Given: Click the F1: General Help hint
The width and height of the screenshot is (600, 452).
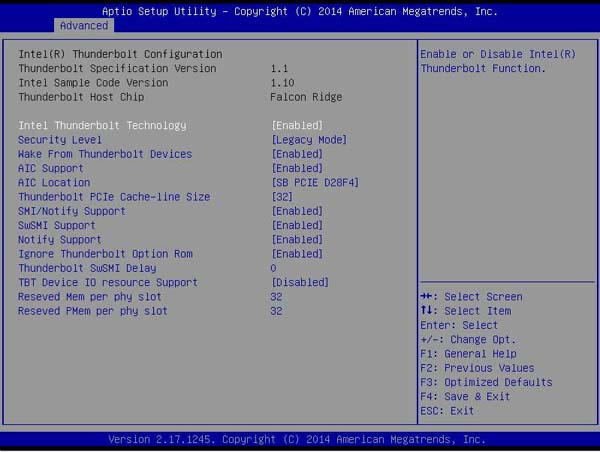Looking at the screenshot, I should (468, 354).
